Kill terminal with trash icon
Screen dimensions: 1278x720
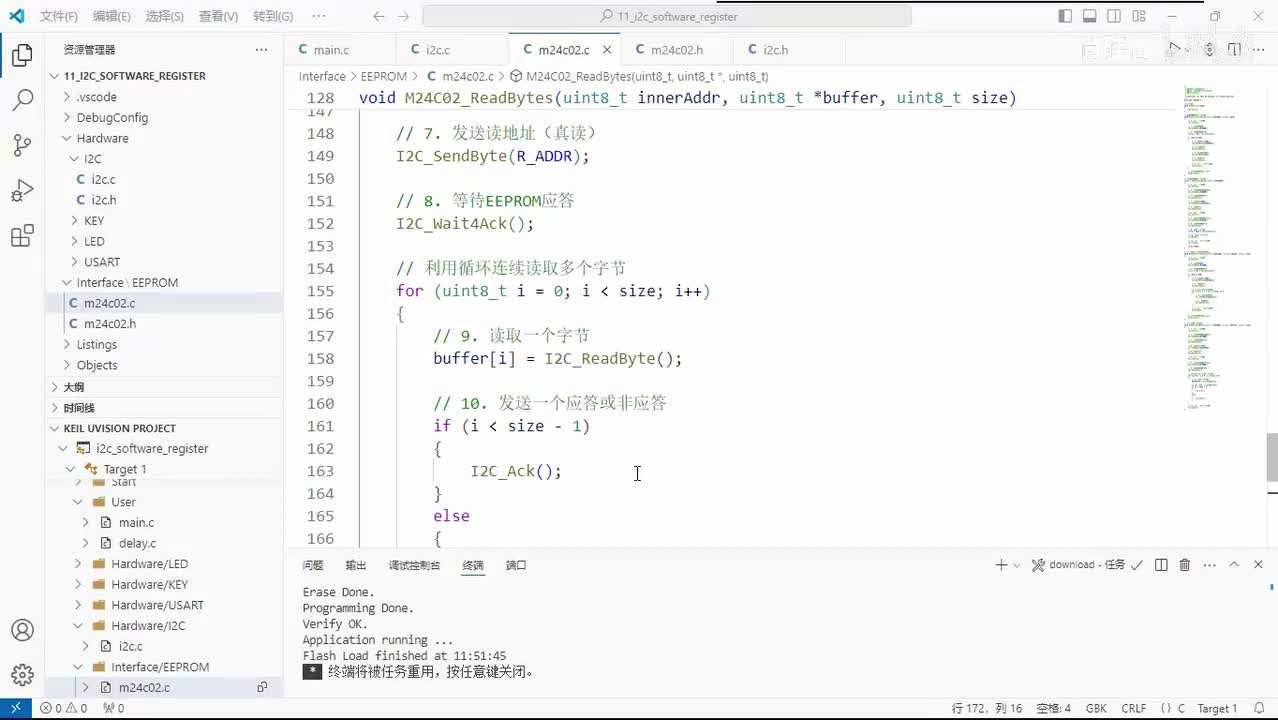click(x=1185, y=565)
